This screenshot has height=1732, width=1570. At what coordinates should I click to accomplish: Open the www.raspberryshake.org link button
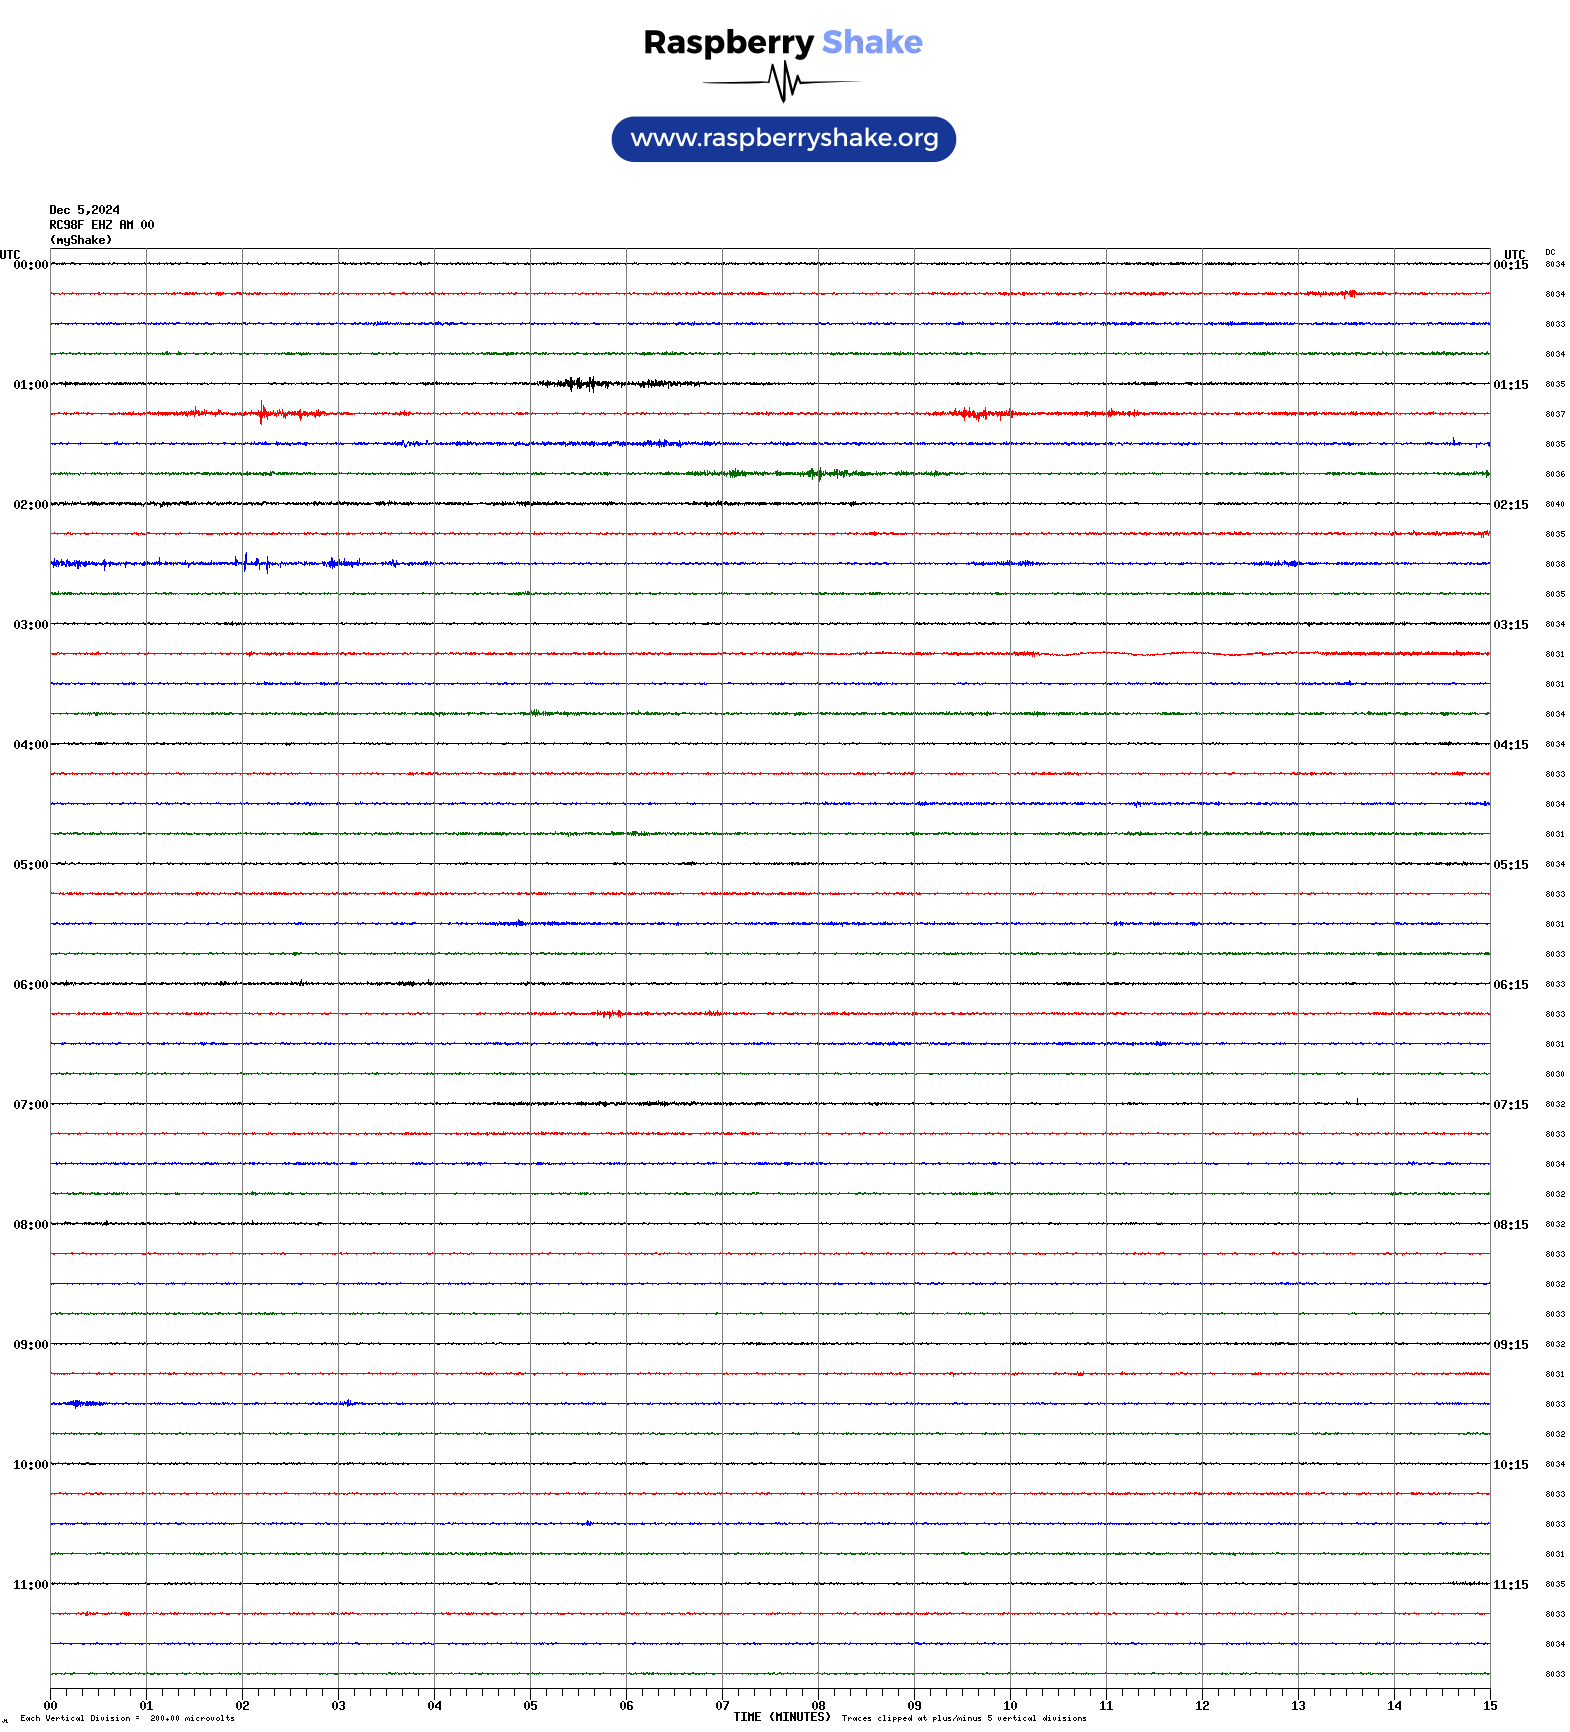(x=783, y=139)
